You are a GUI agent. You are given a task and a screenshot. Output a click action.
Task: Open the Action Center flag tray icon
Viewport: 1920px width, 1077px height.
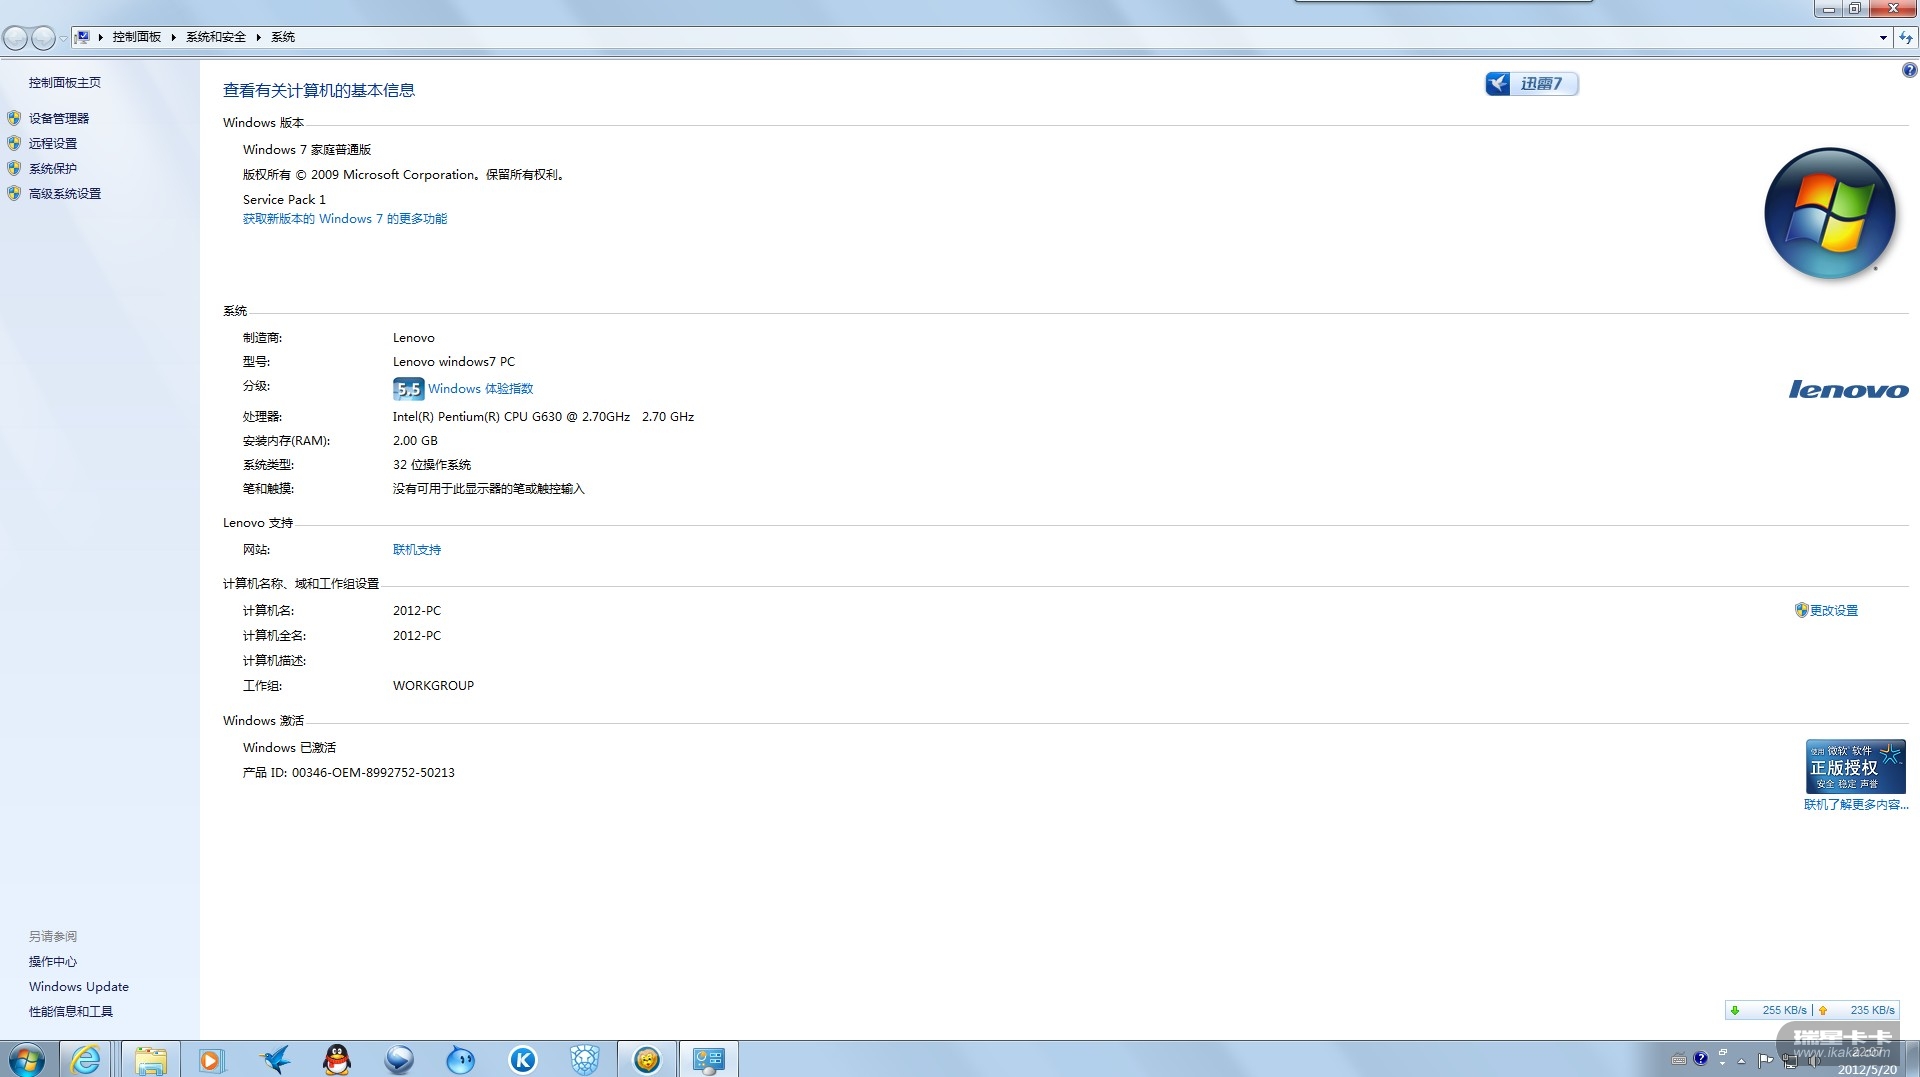coord(1765,1060)
